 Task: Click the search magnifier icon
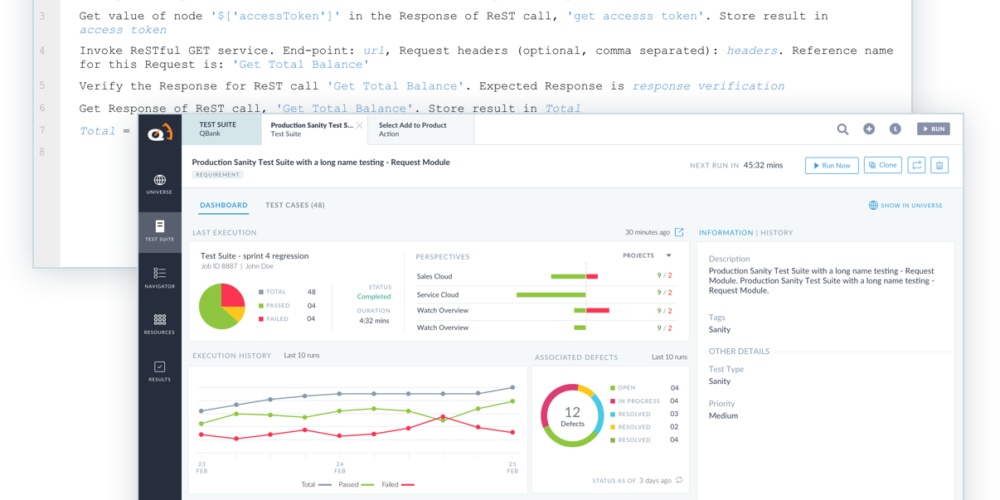pyautogui.click(x=843, y=129)
